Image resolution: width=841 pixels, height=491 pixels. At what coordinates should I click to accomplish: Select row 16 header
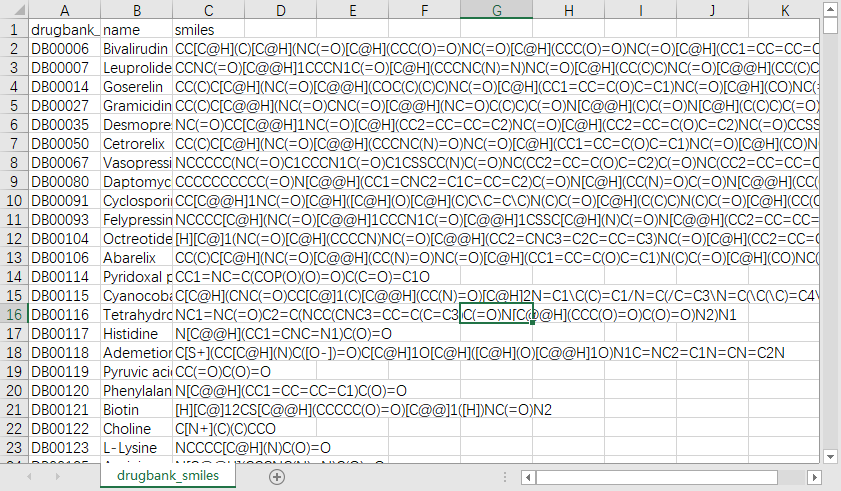point(14,314)
